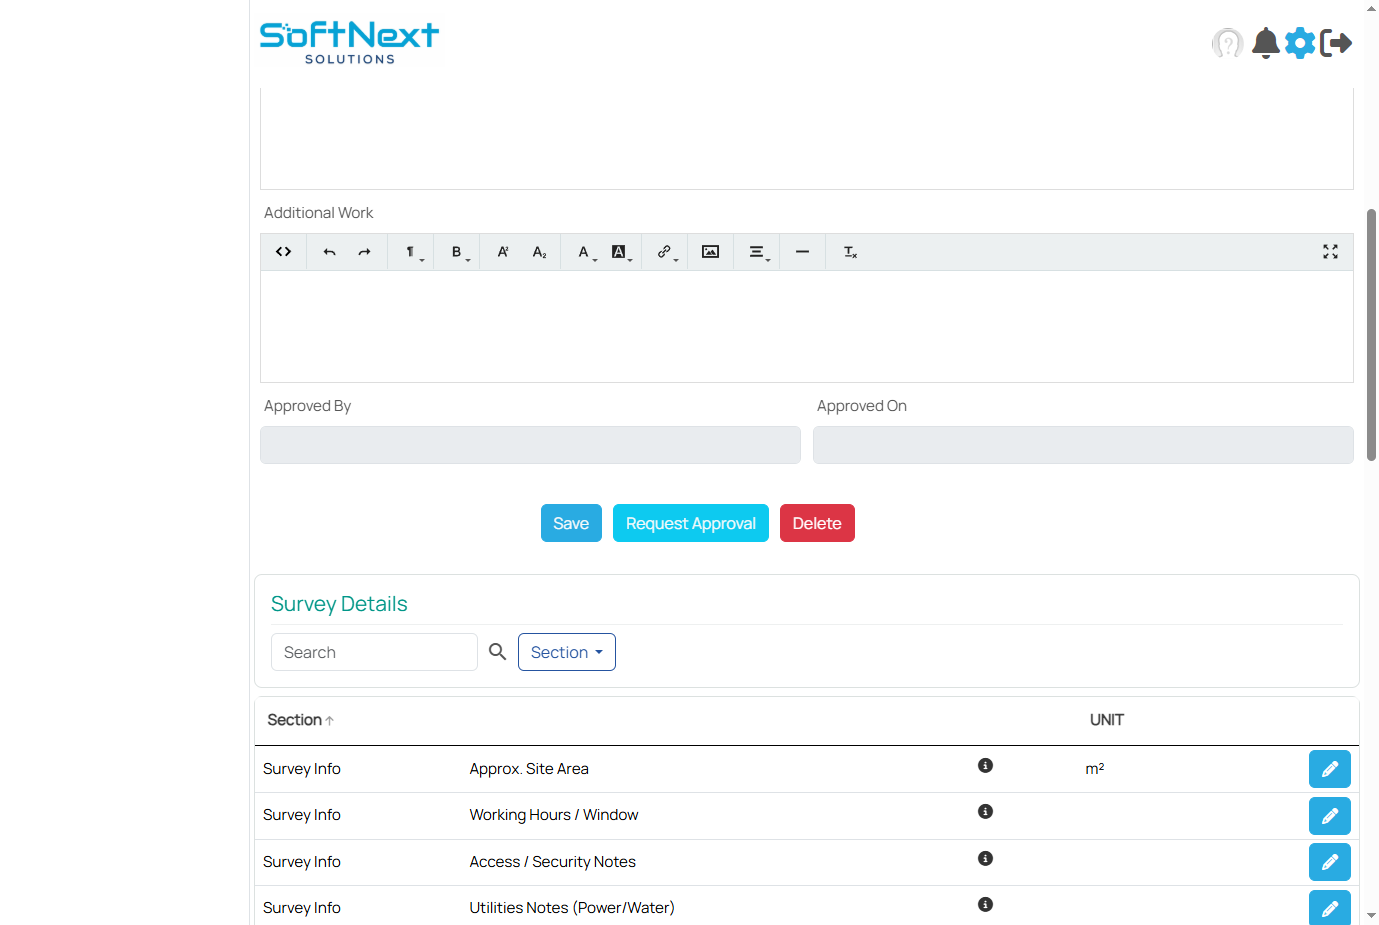Click the Request Approval button

click(x=690, y=522)
